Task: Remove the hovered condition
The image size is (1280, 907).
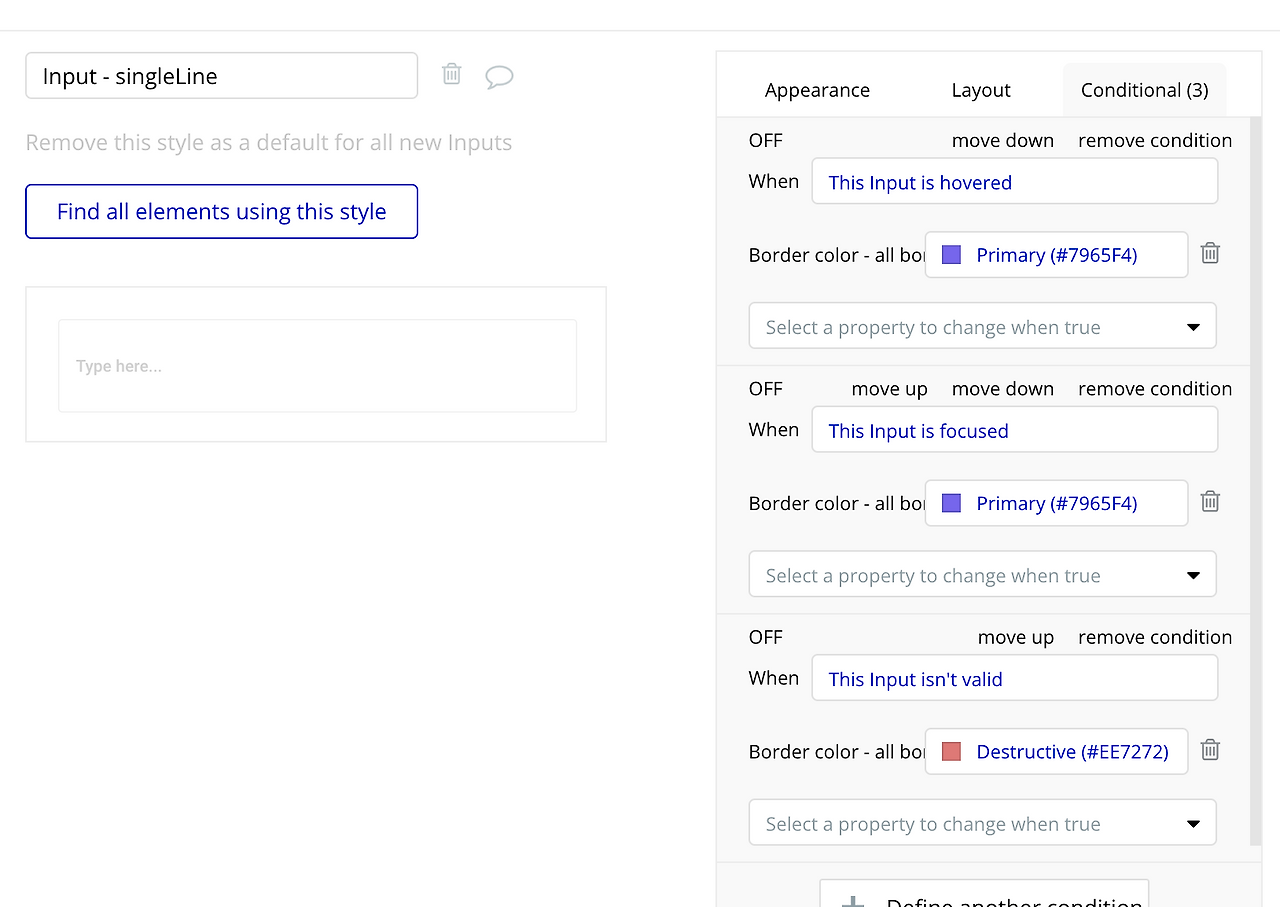Action: tap(1155, 141)
